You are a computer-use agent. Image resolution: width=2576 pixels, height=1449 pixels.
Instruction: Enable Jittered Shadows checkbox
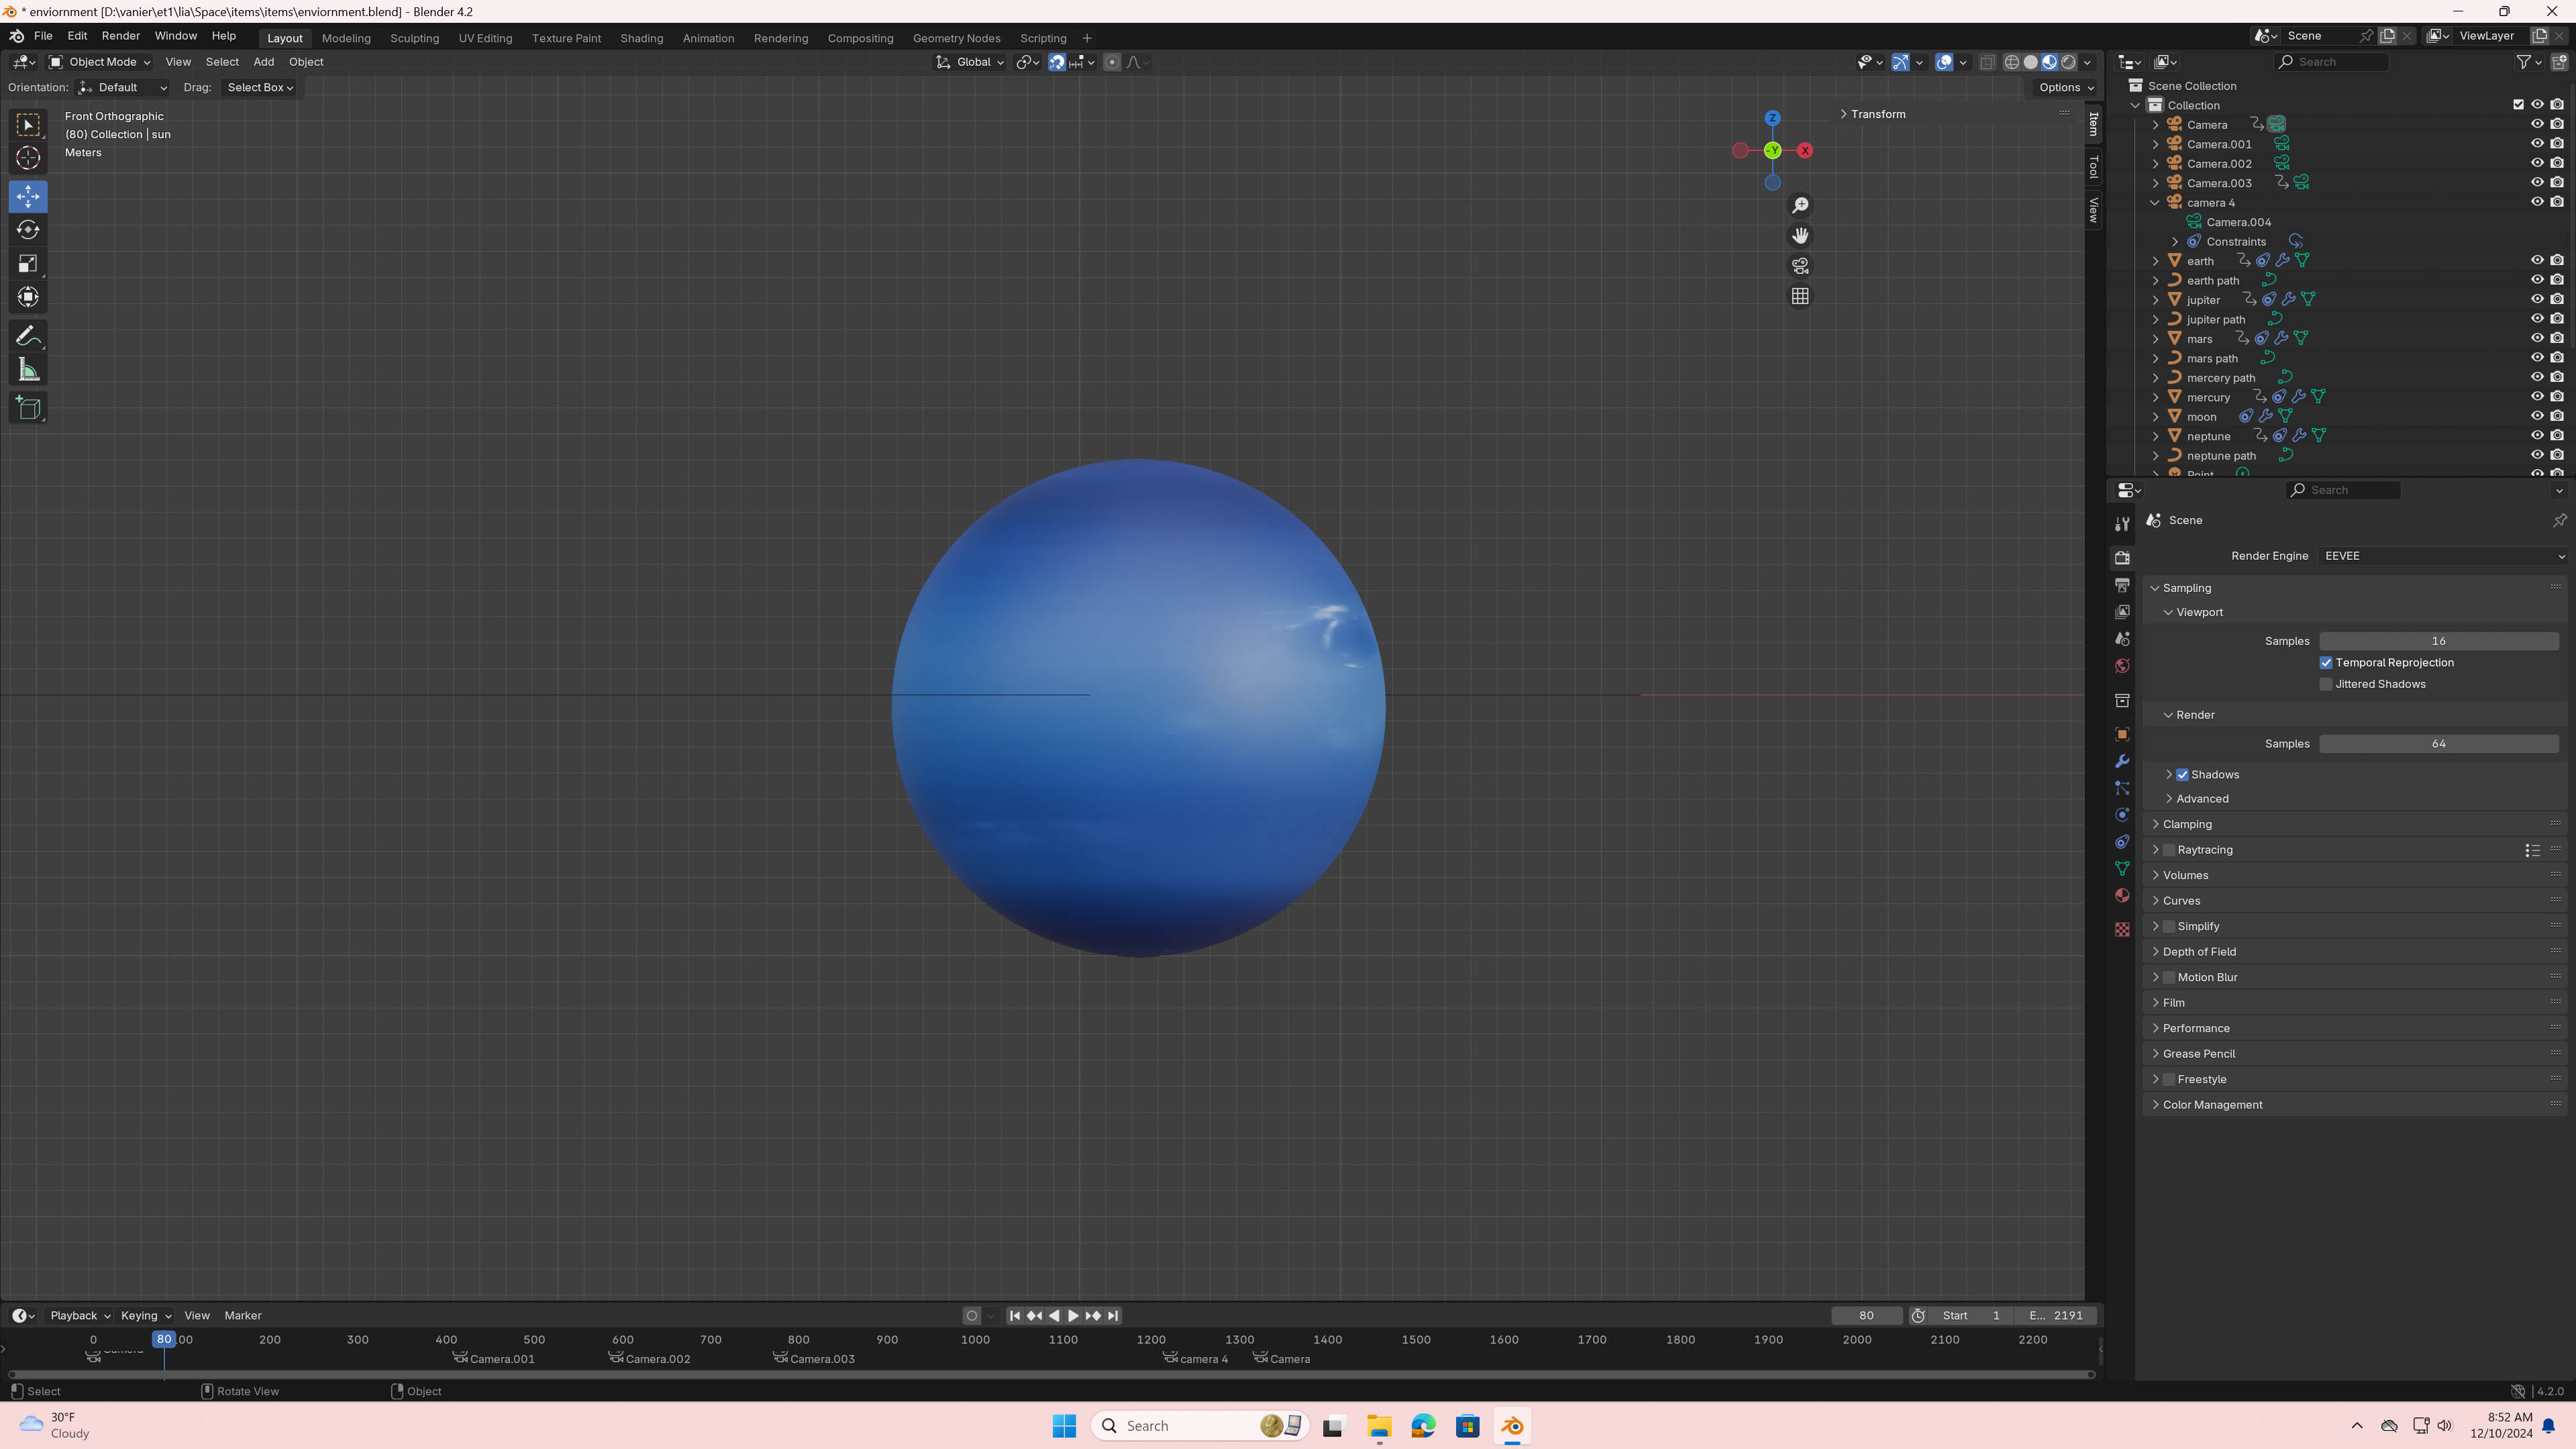tap(2326, 685)
